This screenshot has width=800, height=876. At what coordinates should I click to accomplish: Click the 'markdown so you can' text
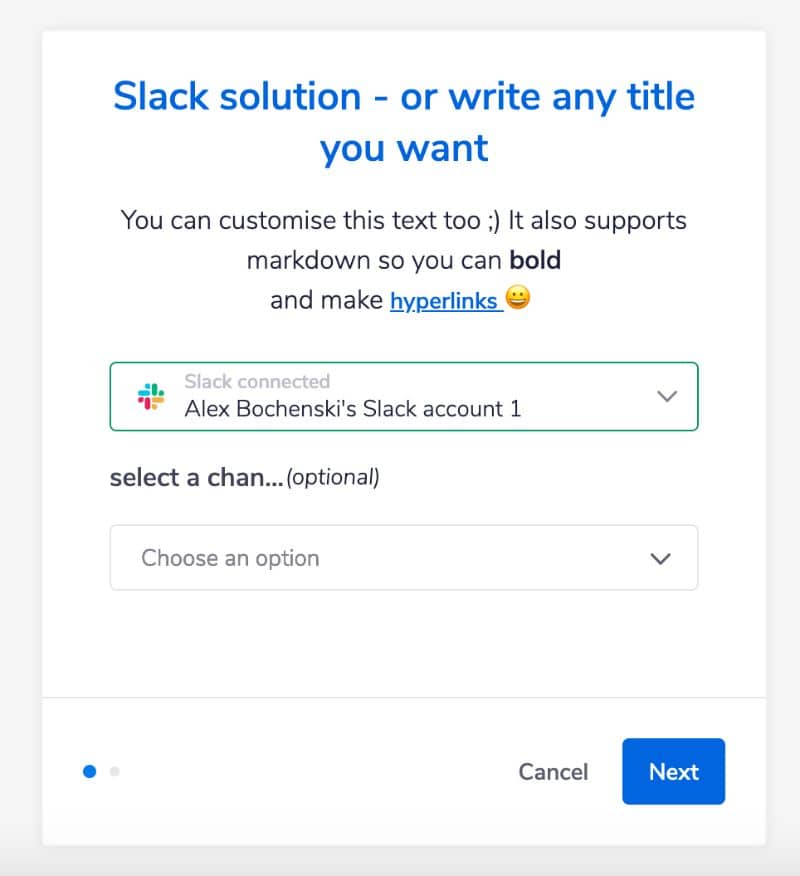(x=374, y=260)
